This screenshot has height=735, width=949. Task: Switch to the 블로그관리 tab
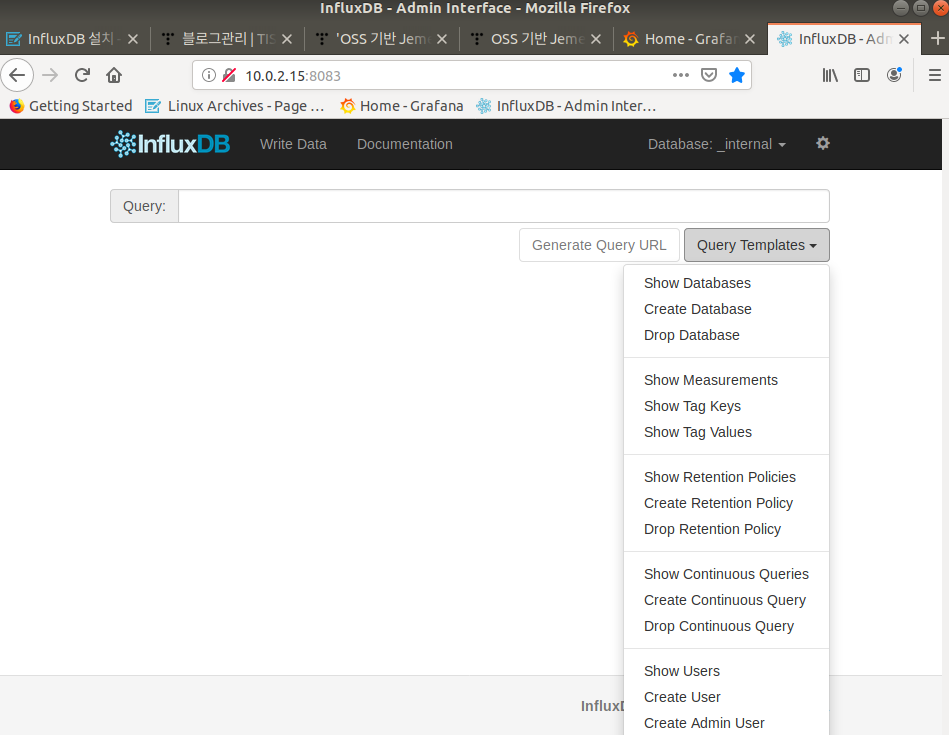pos(226,39)
